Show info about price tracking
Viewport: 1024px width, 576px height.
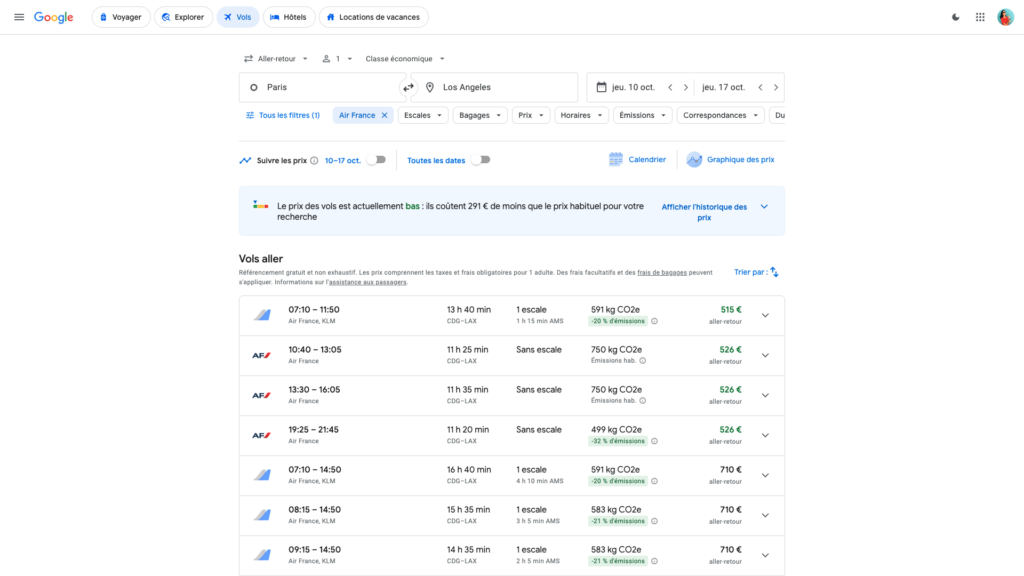pos(314,161)
